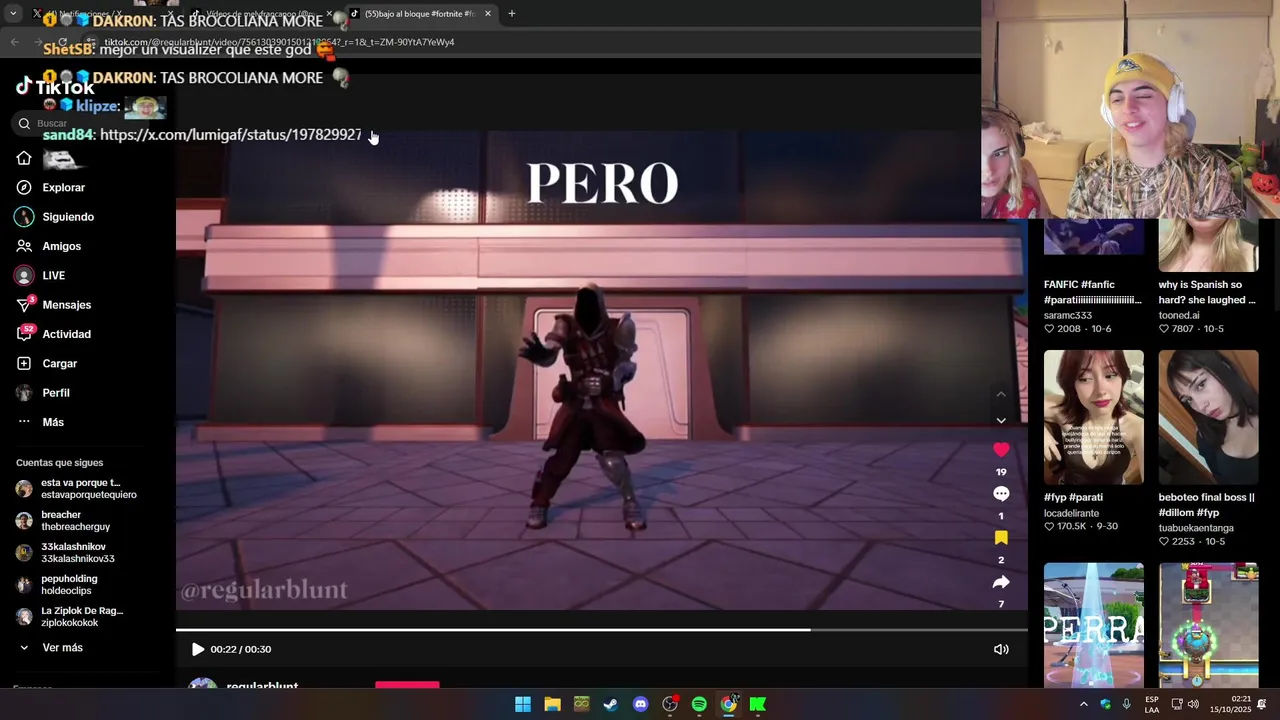Open the PERRA text video thumbnail
The height and width of the screenshot is (720, 1280).
pos(1094,625)
